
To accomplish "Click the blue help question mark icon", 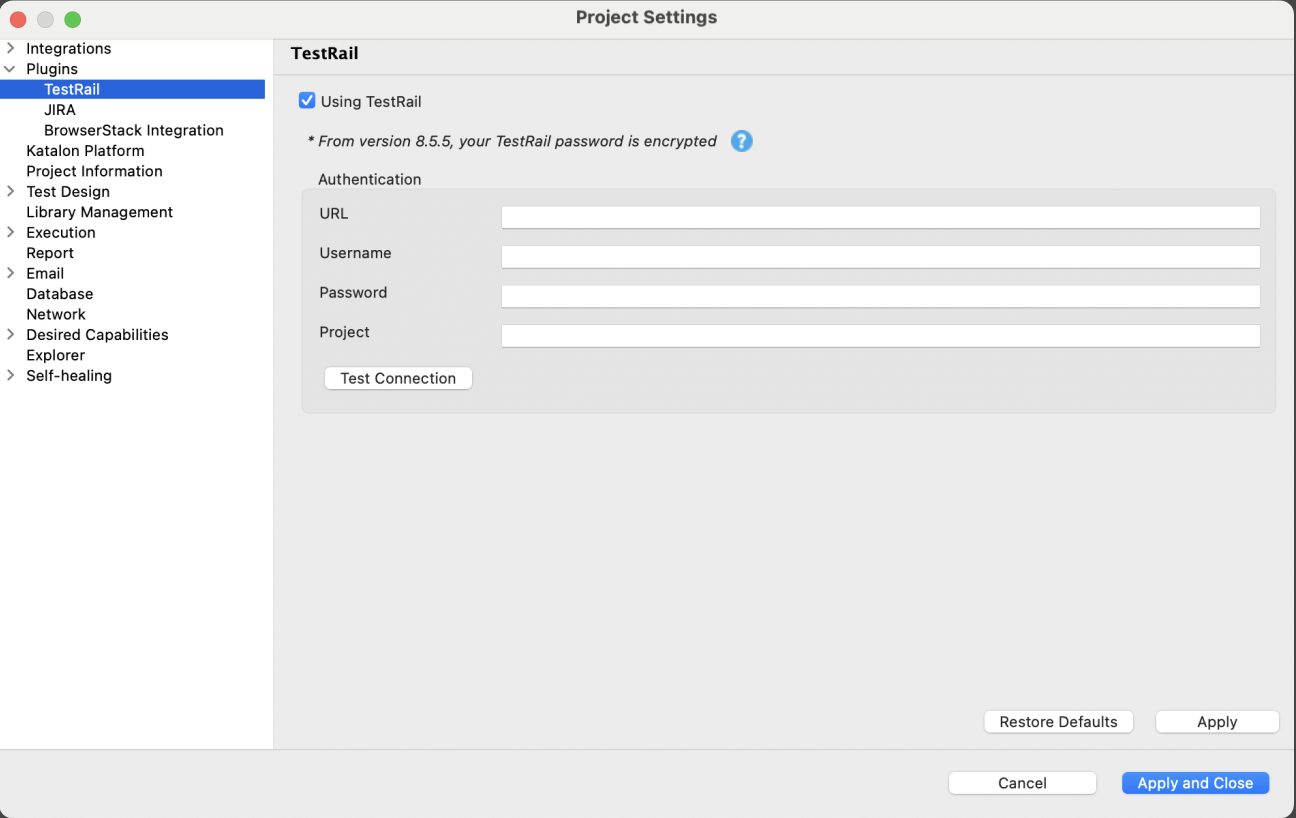I will (x=741, y=141).
